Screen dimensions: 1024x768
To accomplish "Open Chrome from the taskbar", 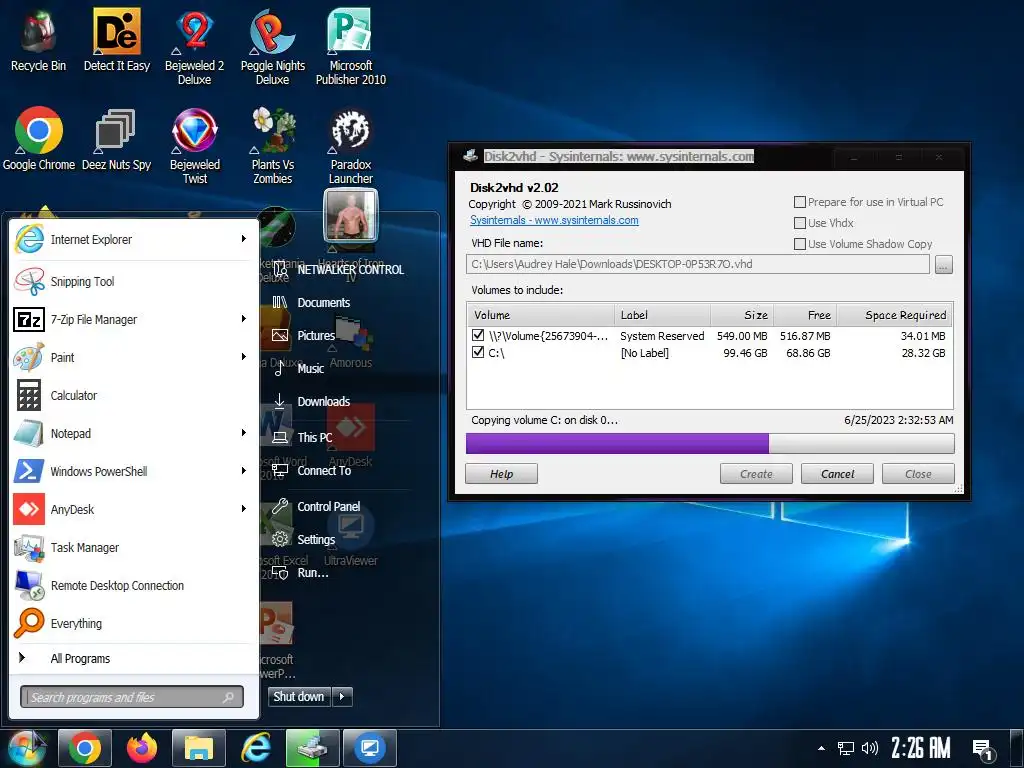I will 85,748.
